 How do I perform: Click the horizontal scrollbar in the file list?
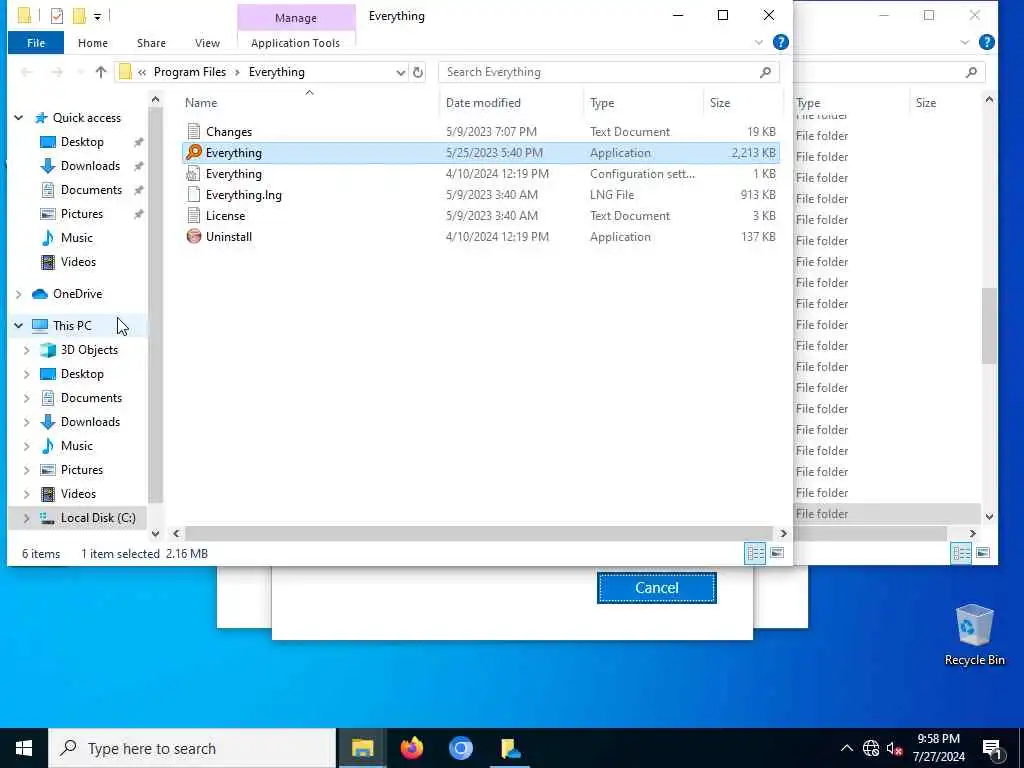pyautogui.click(x=479, y=534)
